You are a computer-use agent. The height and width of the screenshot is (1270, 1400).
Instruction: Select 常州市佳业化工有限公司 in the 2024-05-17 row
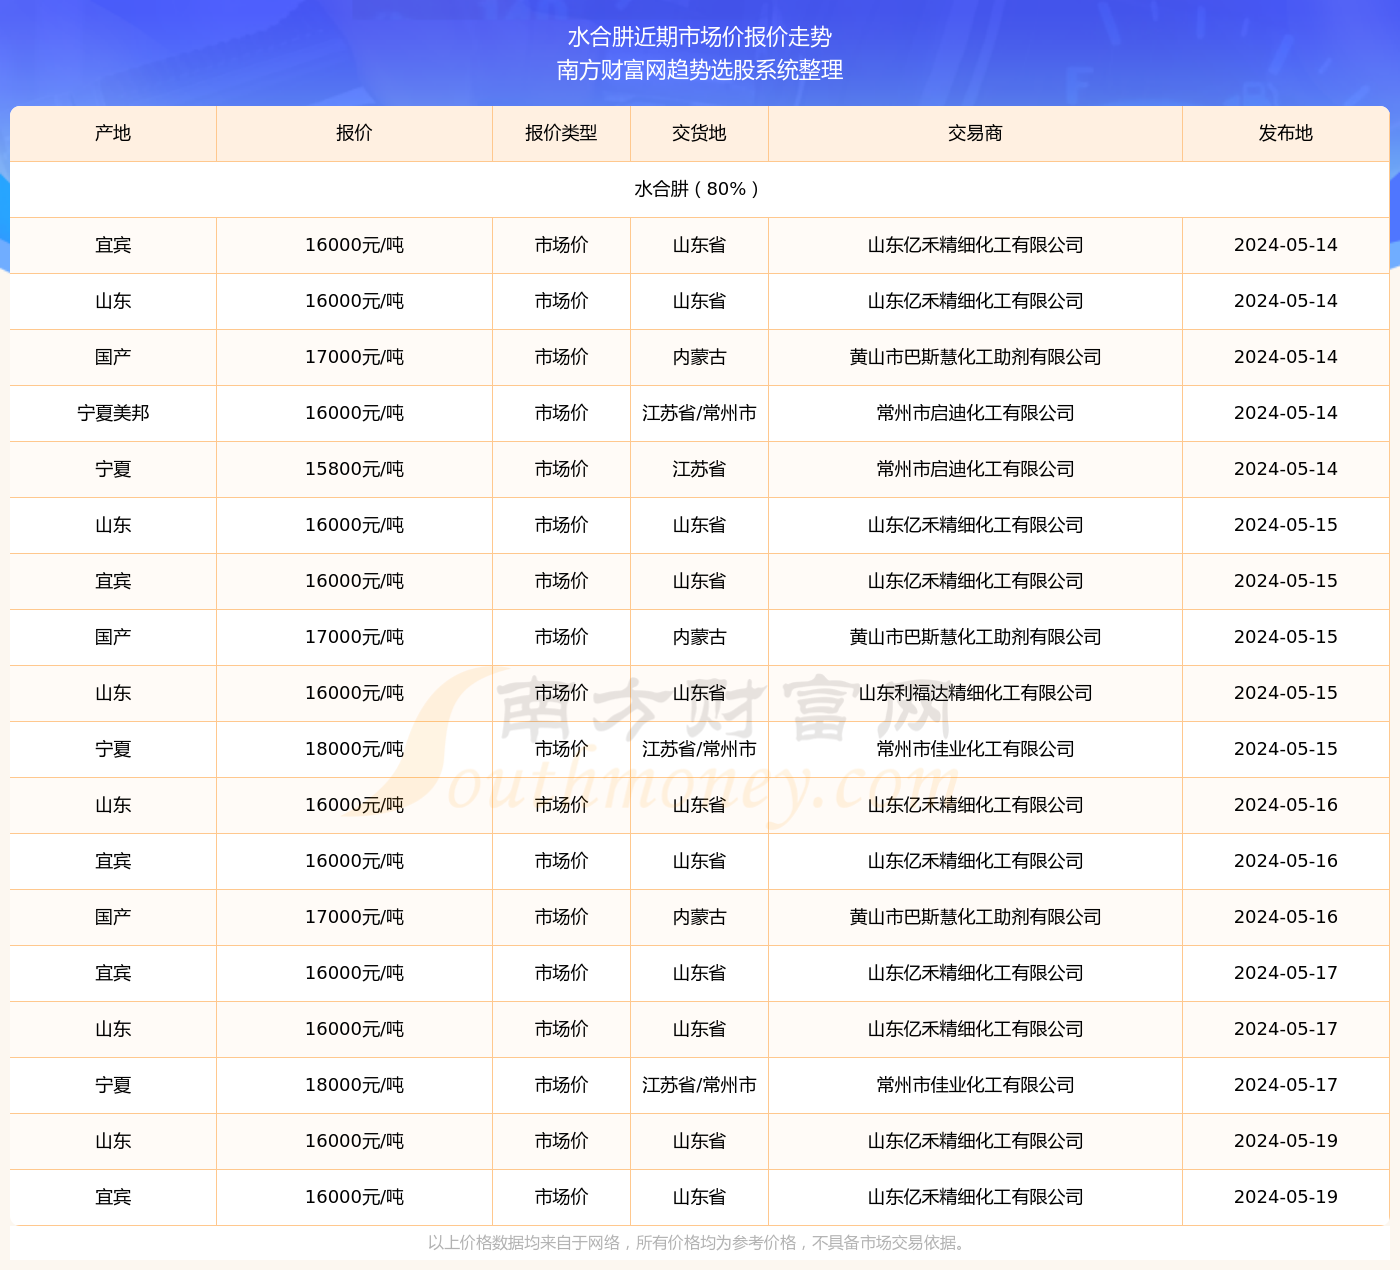click(975, 1085)
